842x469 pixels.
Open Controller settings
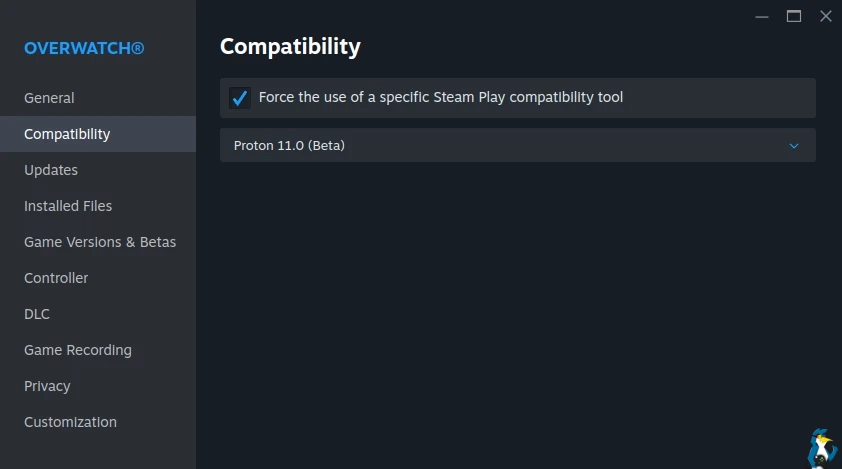coord(56,278)
